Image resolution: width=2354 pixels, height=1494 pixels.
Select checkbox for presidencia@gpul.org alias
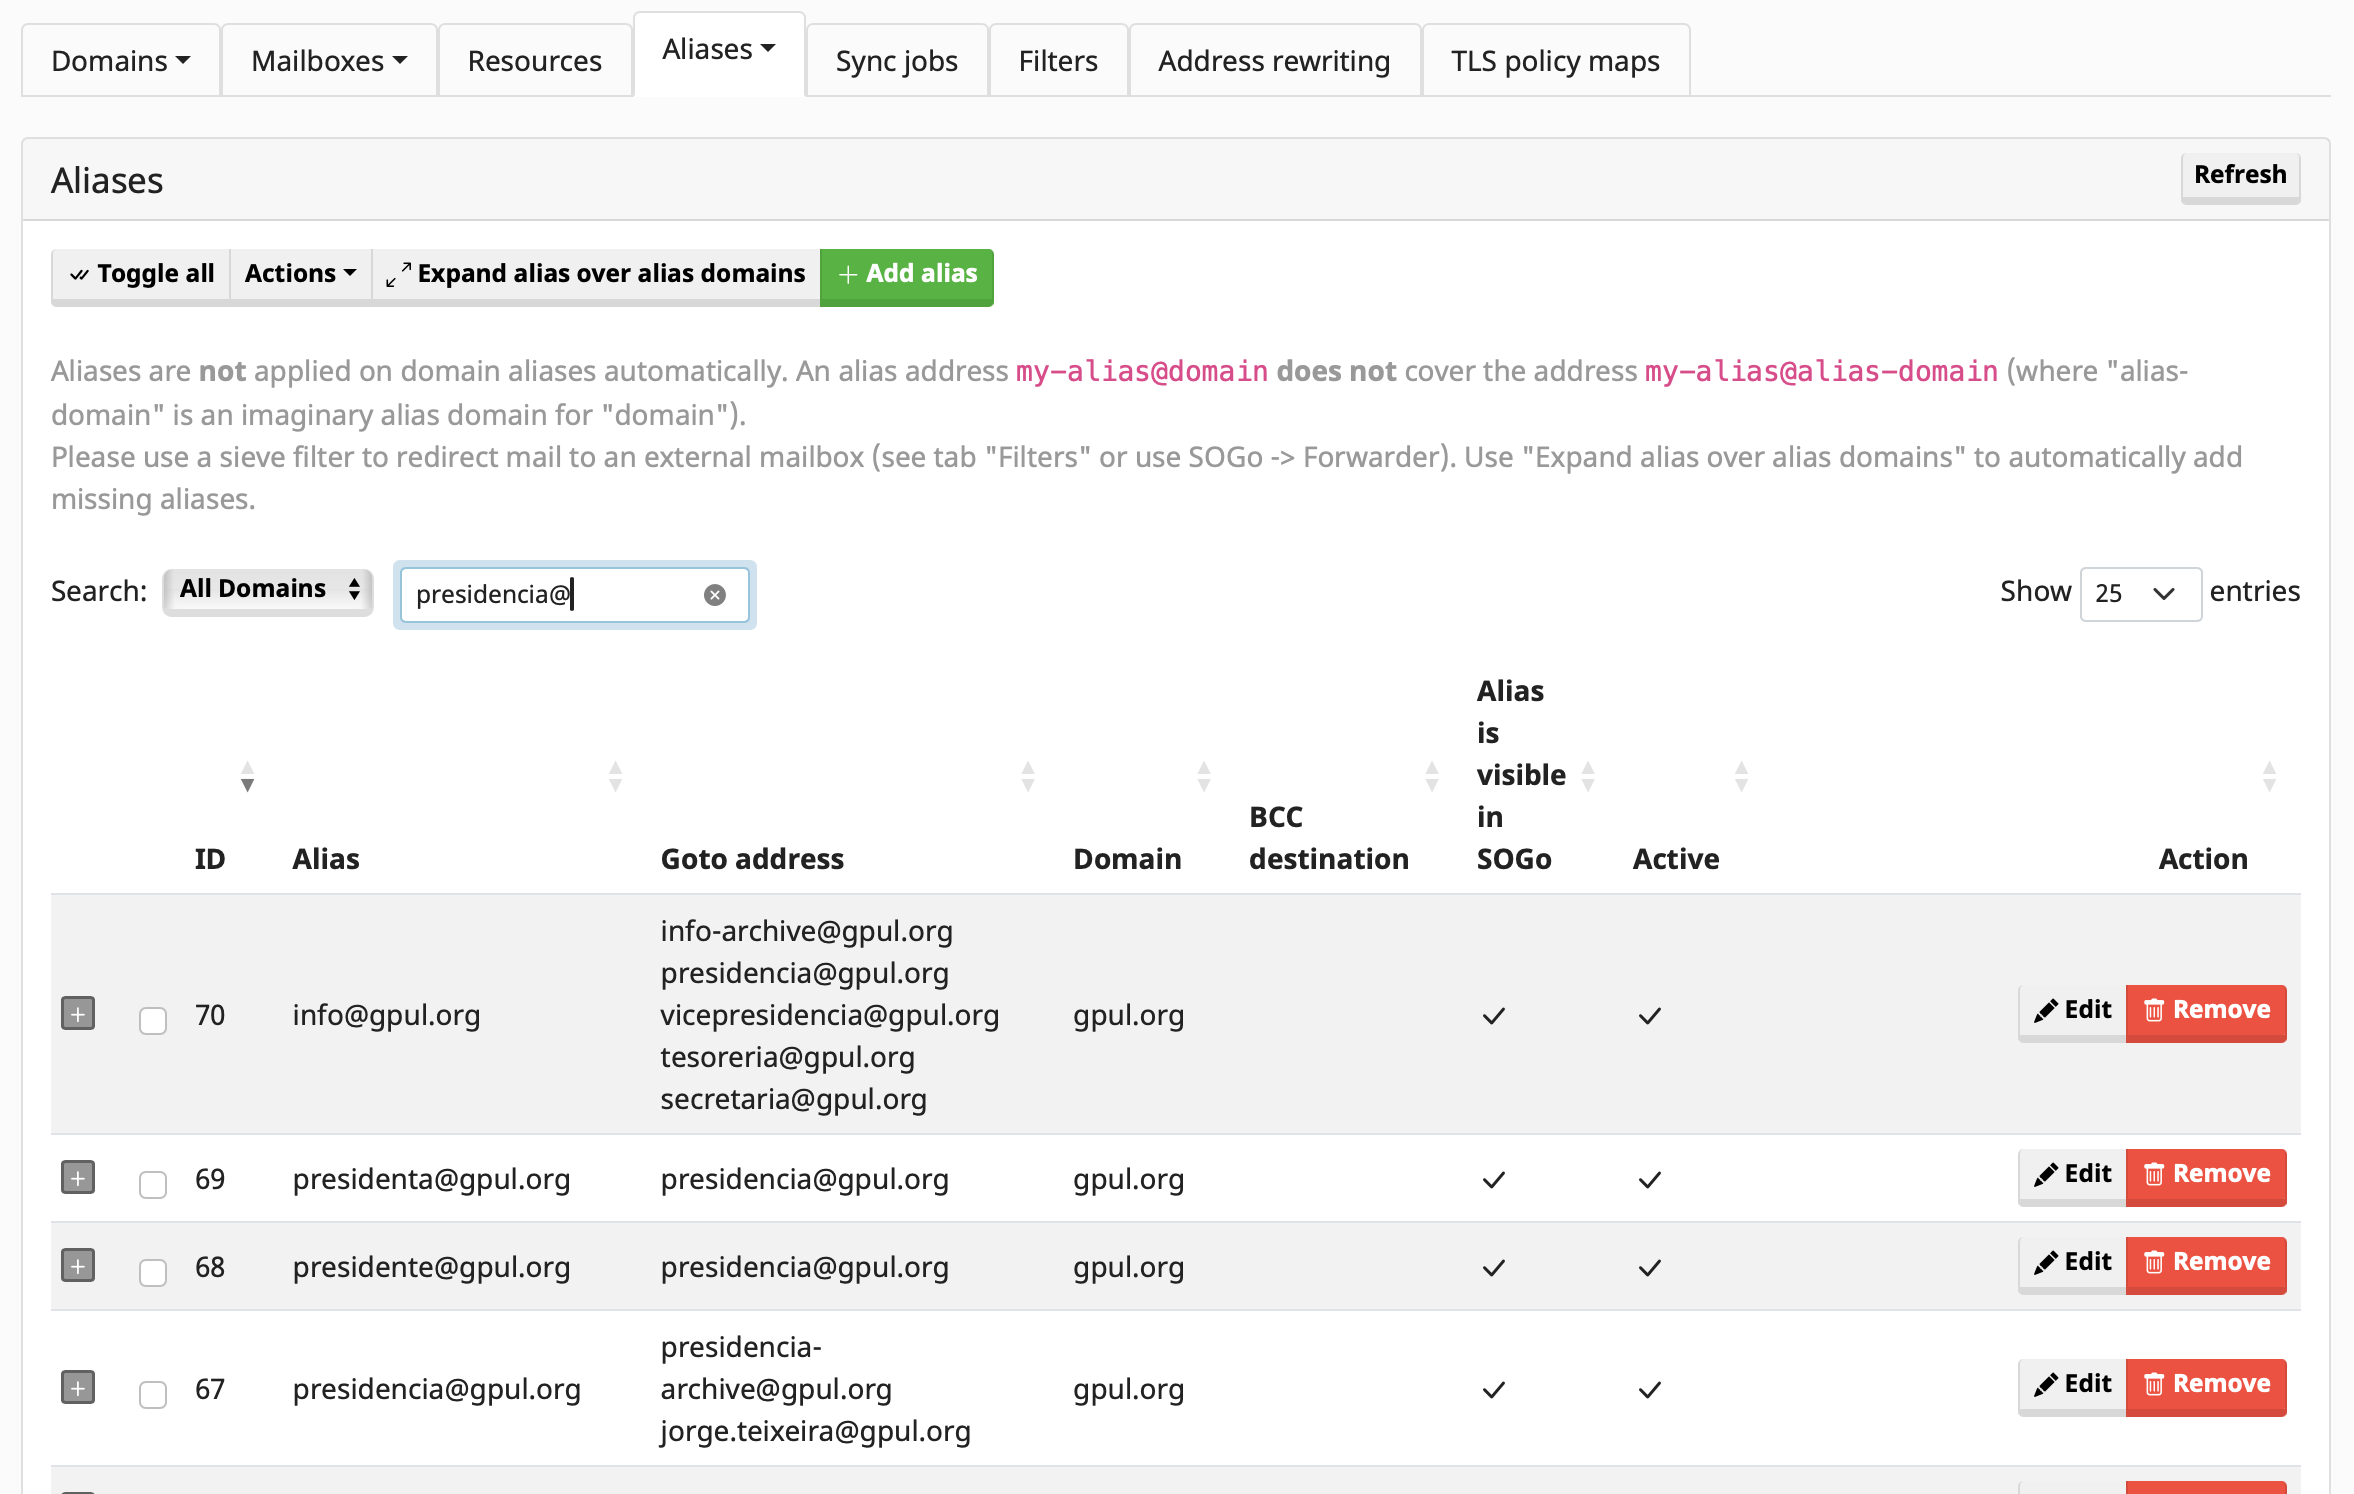(x=153, y=1394)
